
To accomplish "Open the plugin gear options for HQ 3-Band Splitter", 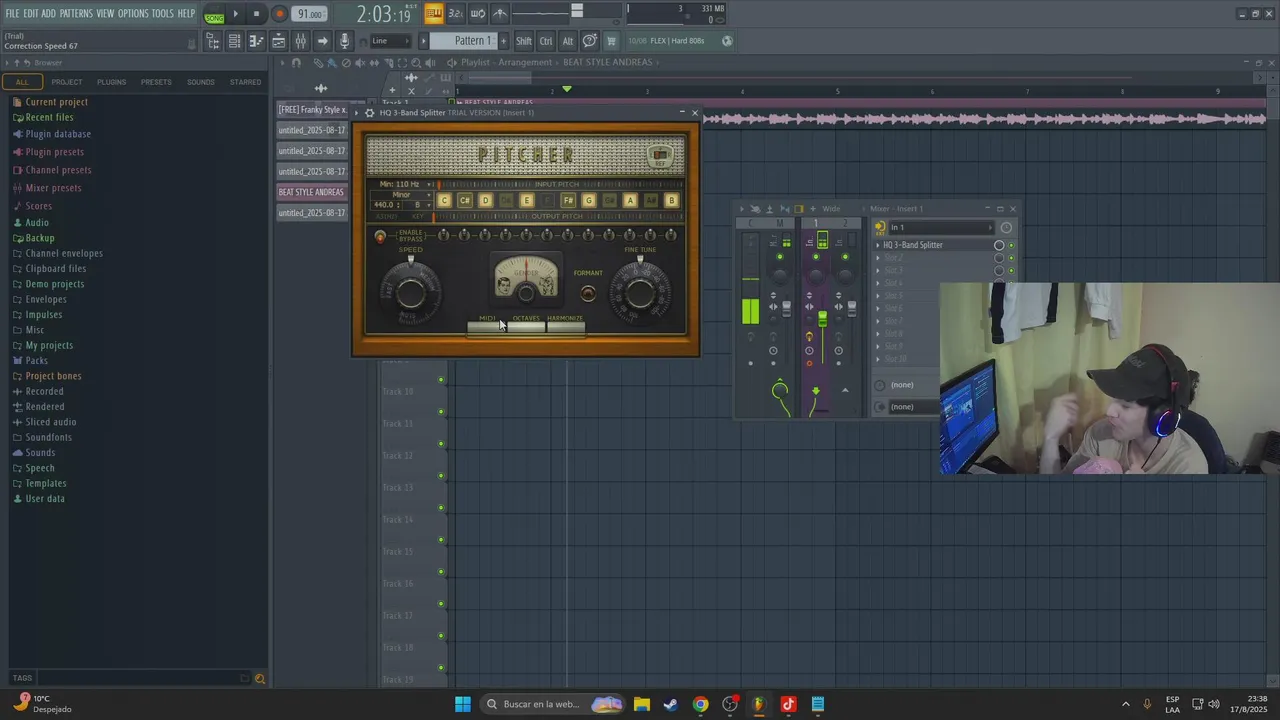I will coord(369,113).
